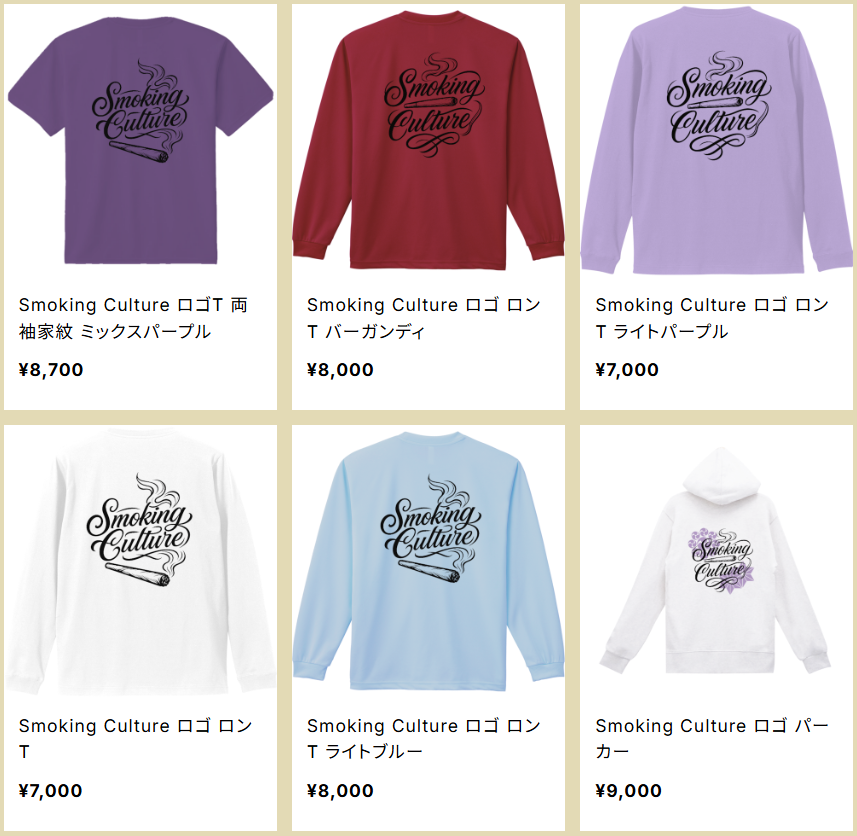Screen dimensions: 857x836
Task: Open the light purple long-sleeve shirt image
Action: tap(717, 141)
